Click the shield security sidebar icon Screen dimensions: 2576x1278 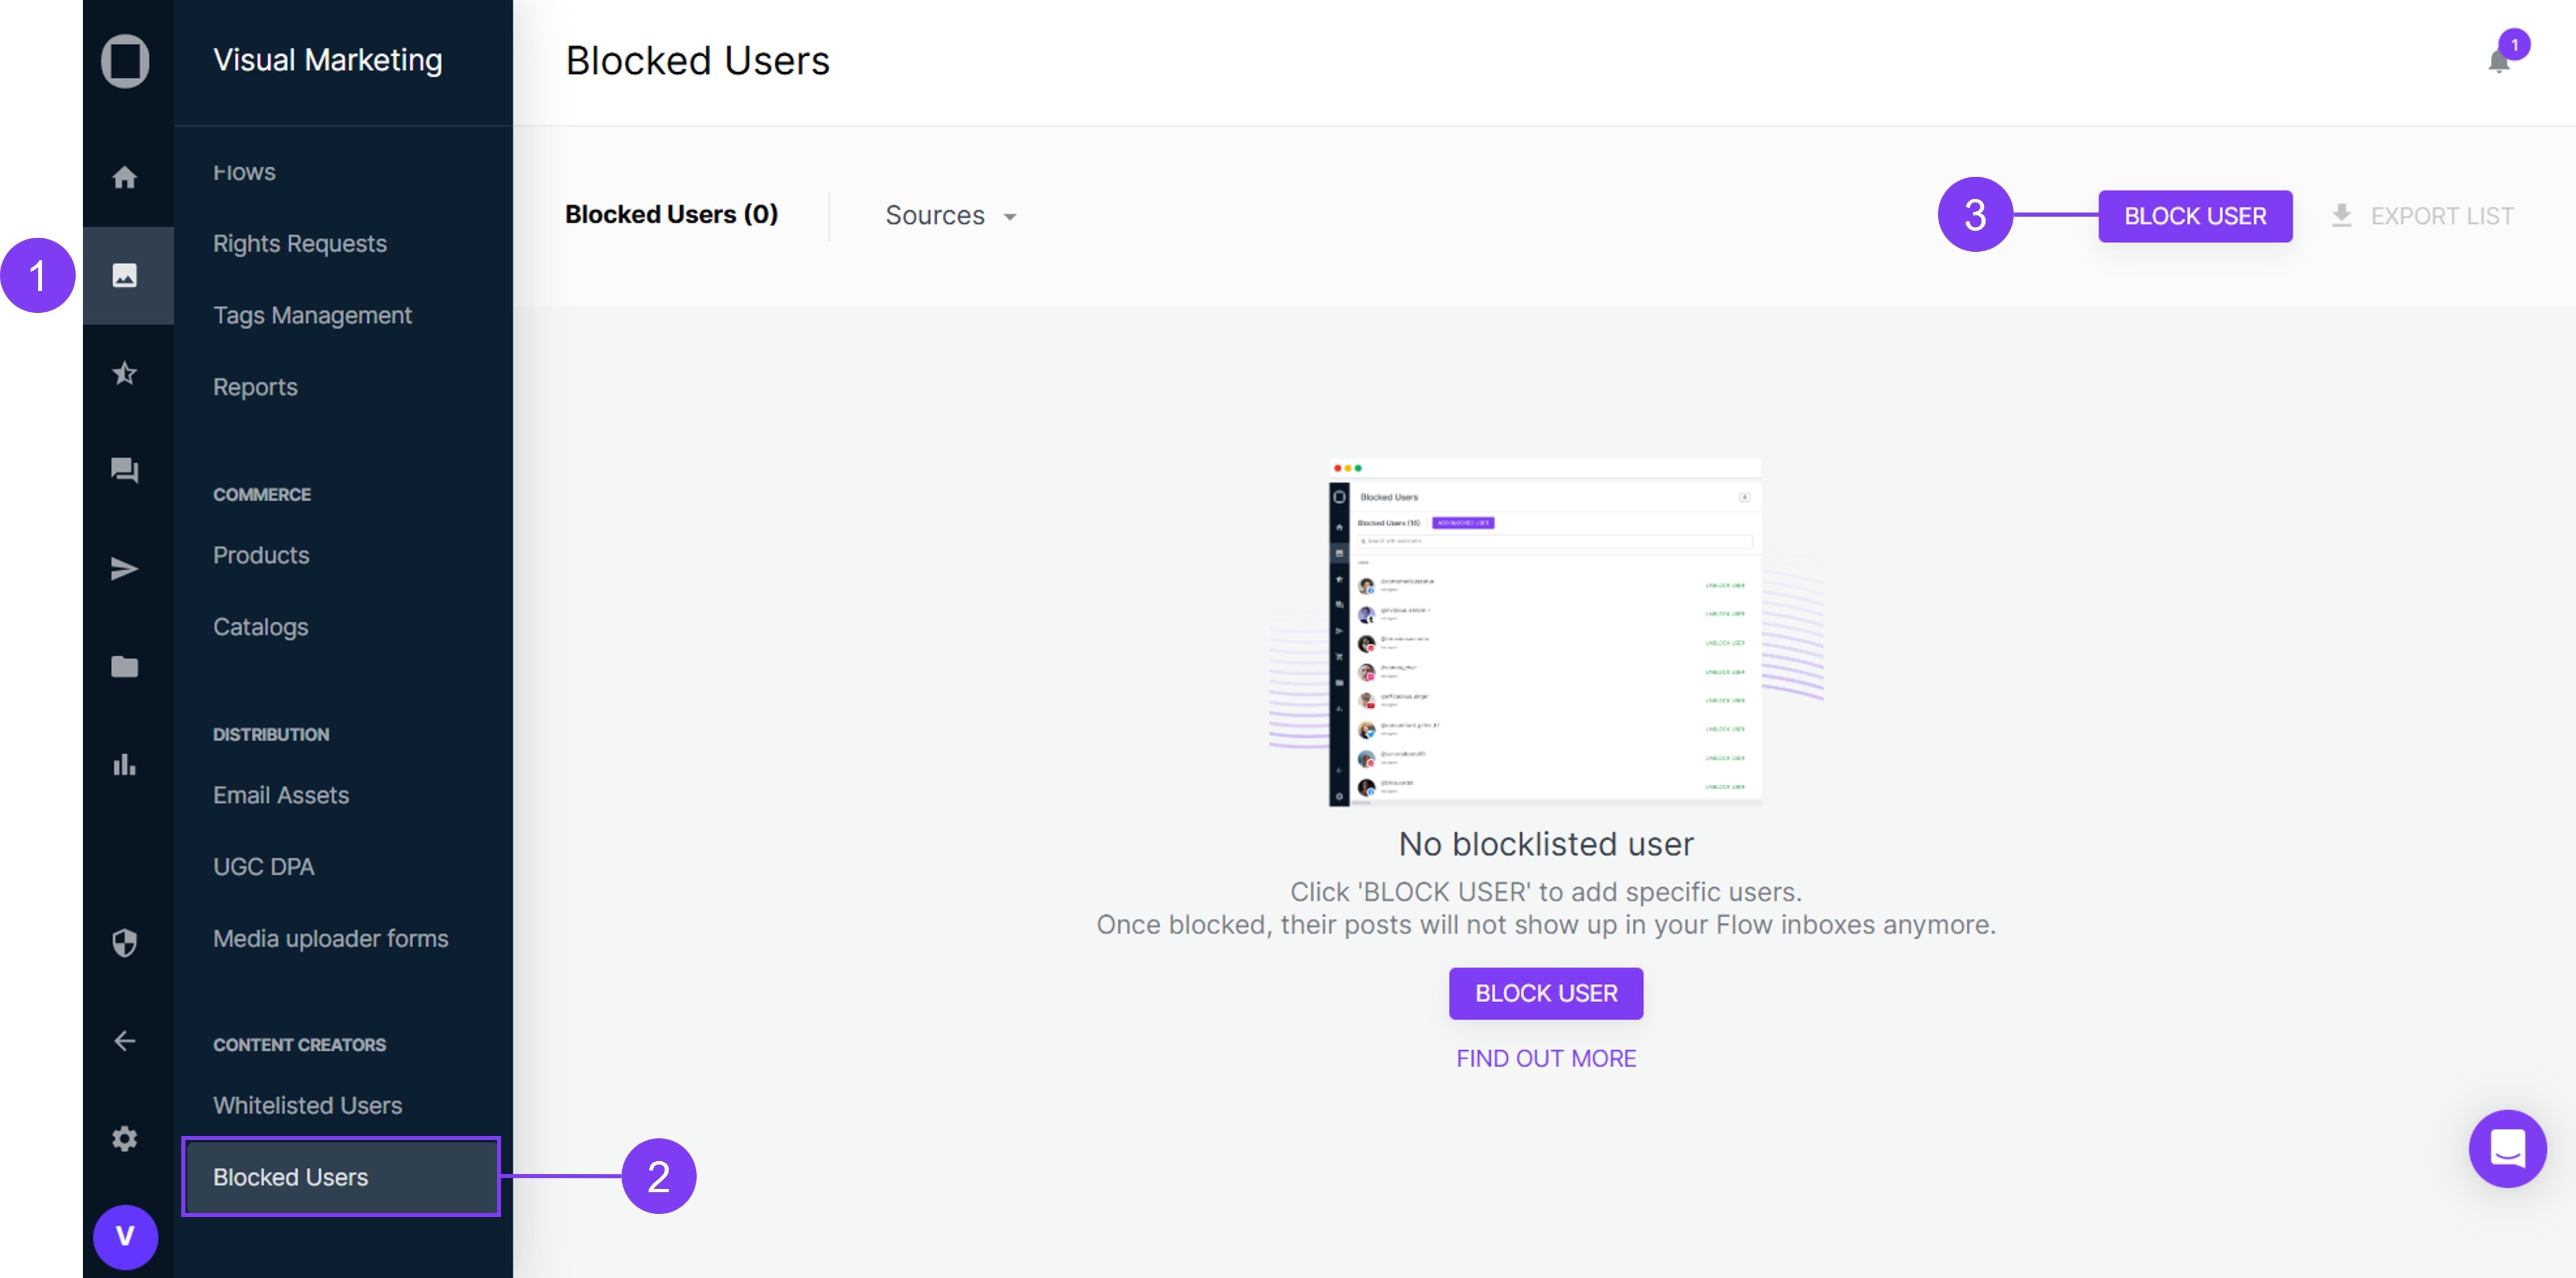pos(124,942)
